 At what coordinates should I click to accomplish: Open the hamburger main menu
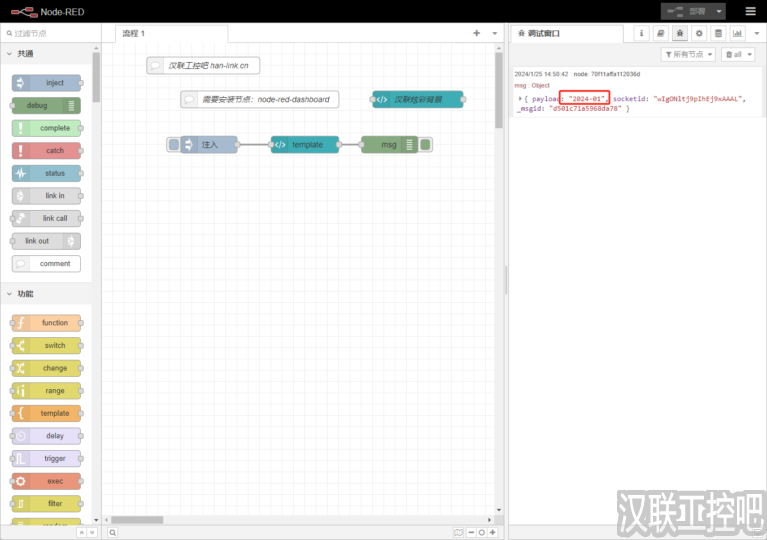pos(750,11)
